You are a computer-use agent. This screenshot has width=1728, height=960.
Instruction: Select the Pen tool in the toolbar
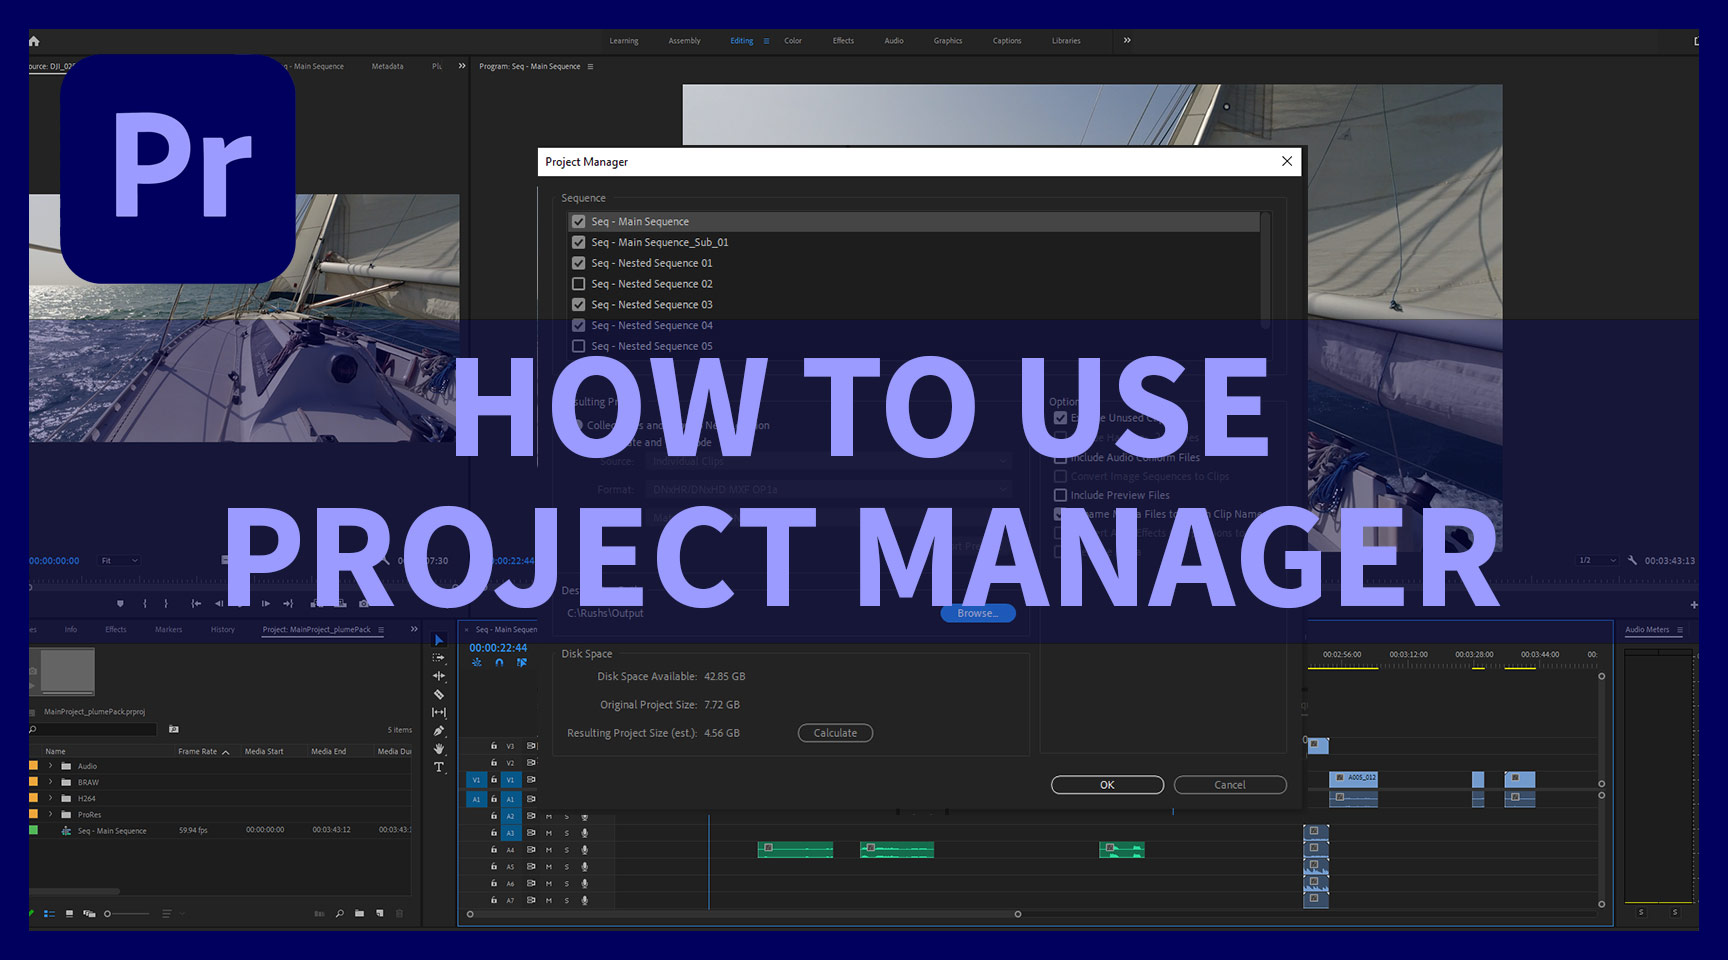point(438,730)
